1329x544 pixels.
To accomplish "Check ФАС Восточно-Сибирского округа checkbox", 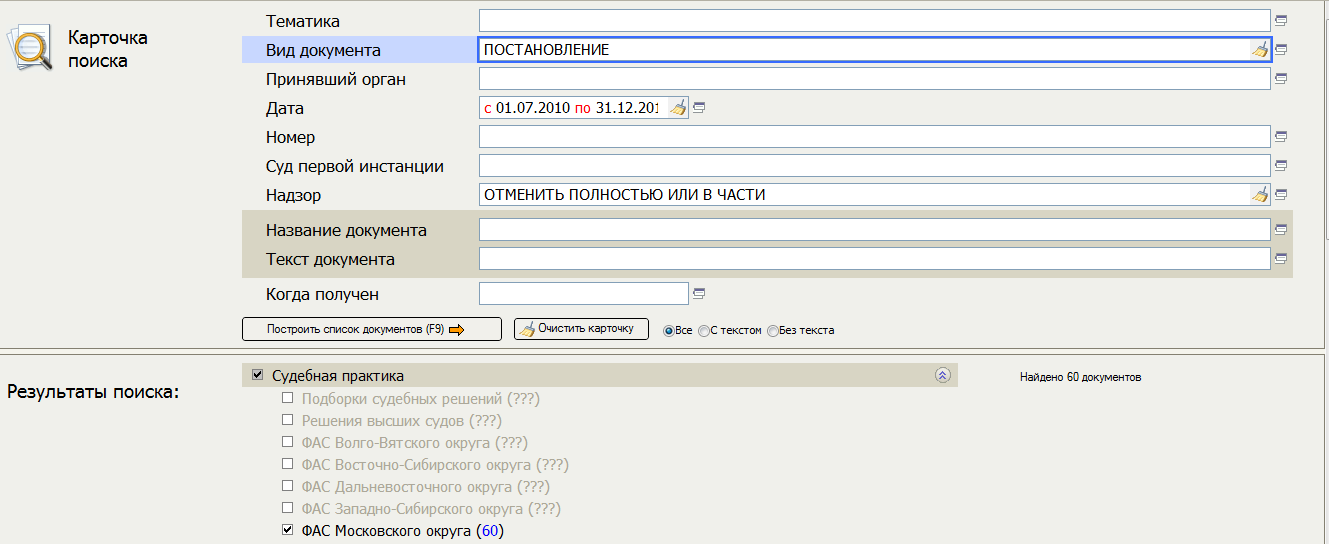I will click(287, 464).
